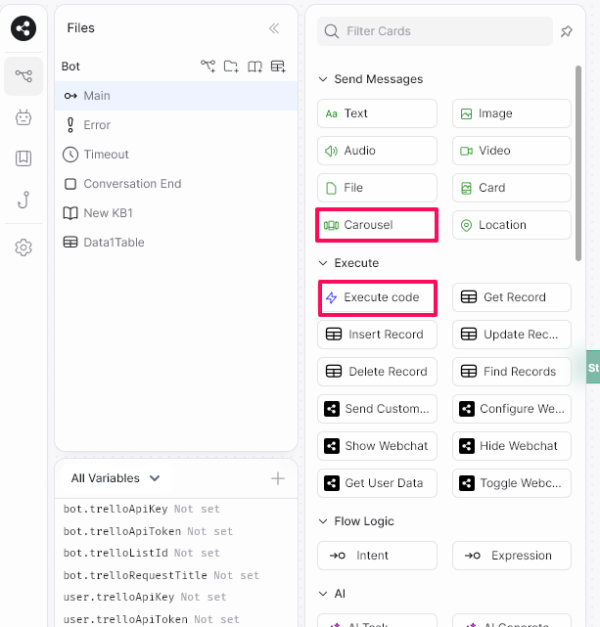Collapse the Flow Logic section

click(323, 521)
